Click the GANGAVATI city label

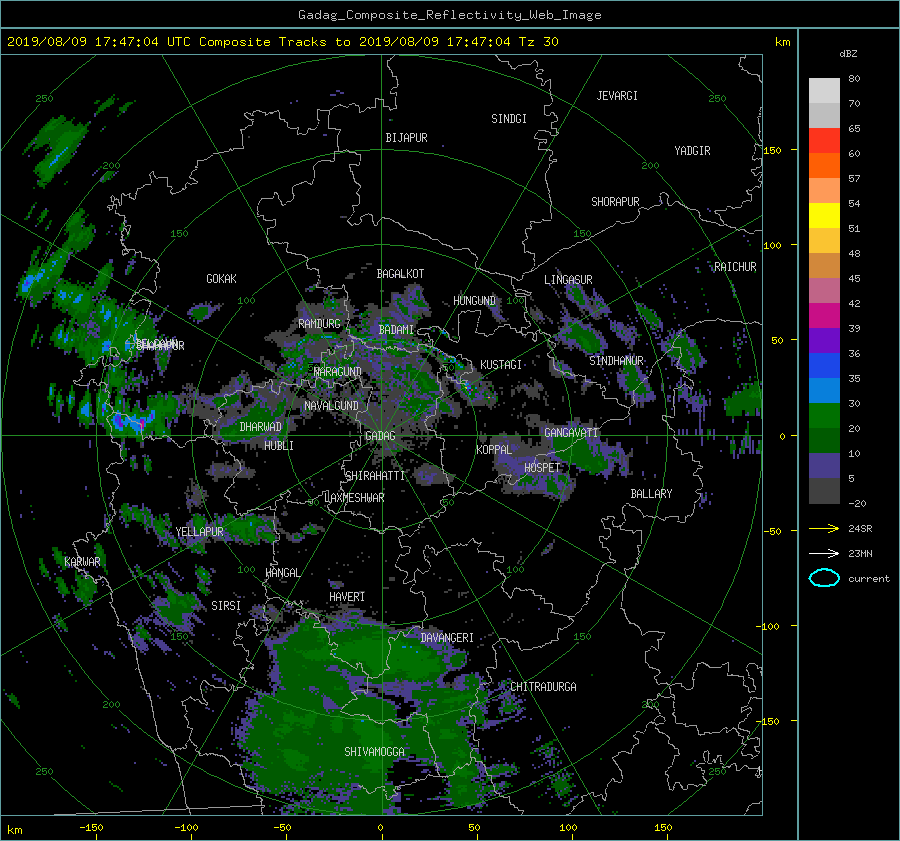pos(571,433)
